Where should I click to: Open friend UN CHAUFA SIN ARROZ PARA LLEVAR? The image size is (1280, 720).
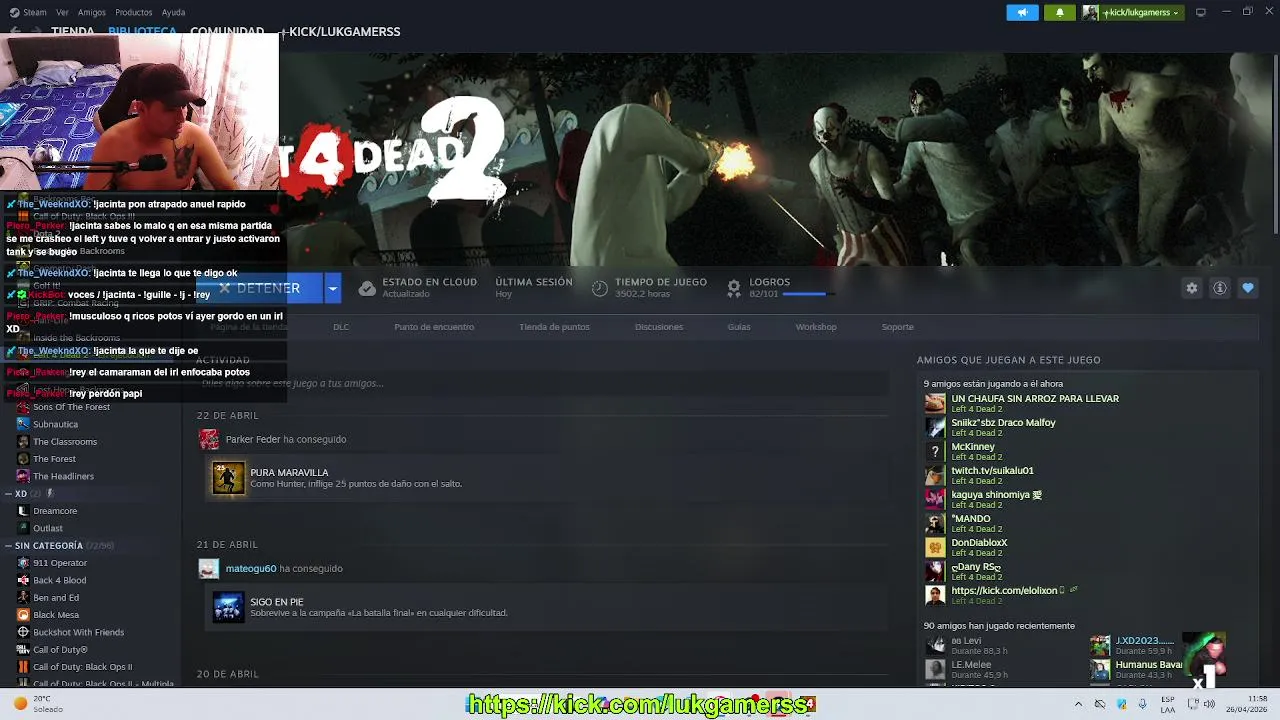pyautogui.click(x=1035, y=399)
